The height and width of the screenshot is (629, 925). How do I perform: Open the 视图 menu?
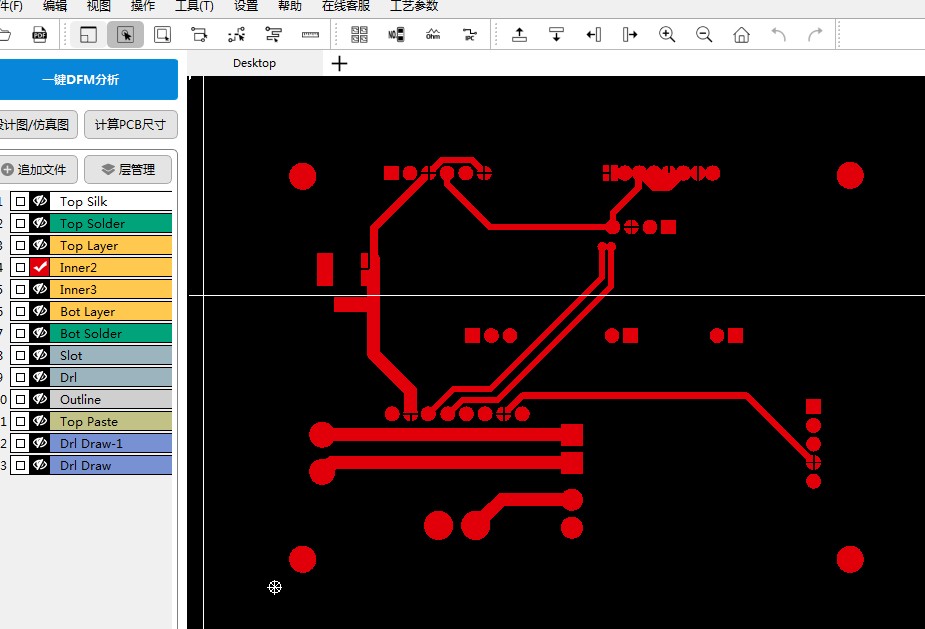99,6
